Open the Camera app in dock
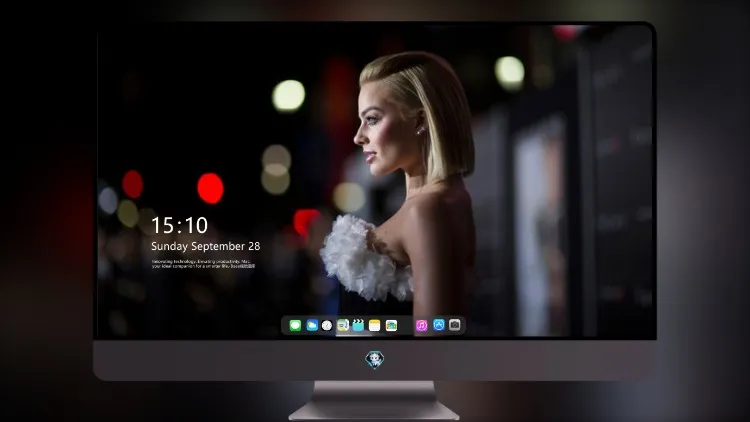This screenshot has height=422, width=750. tap(455, 325)
